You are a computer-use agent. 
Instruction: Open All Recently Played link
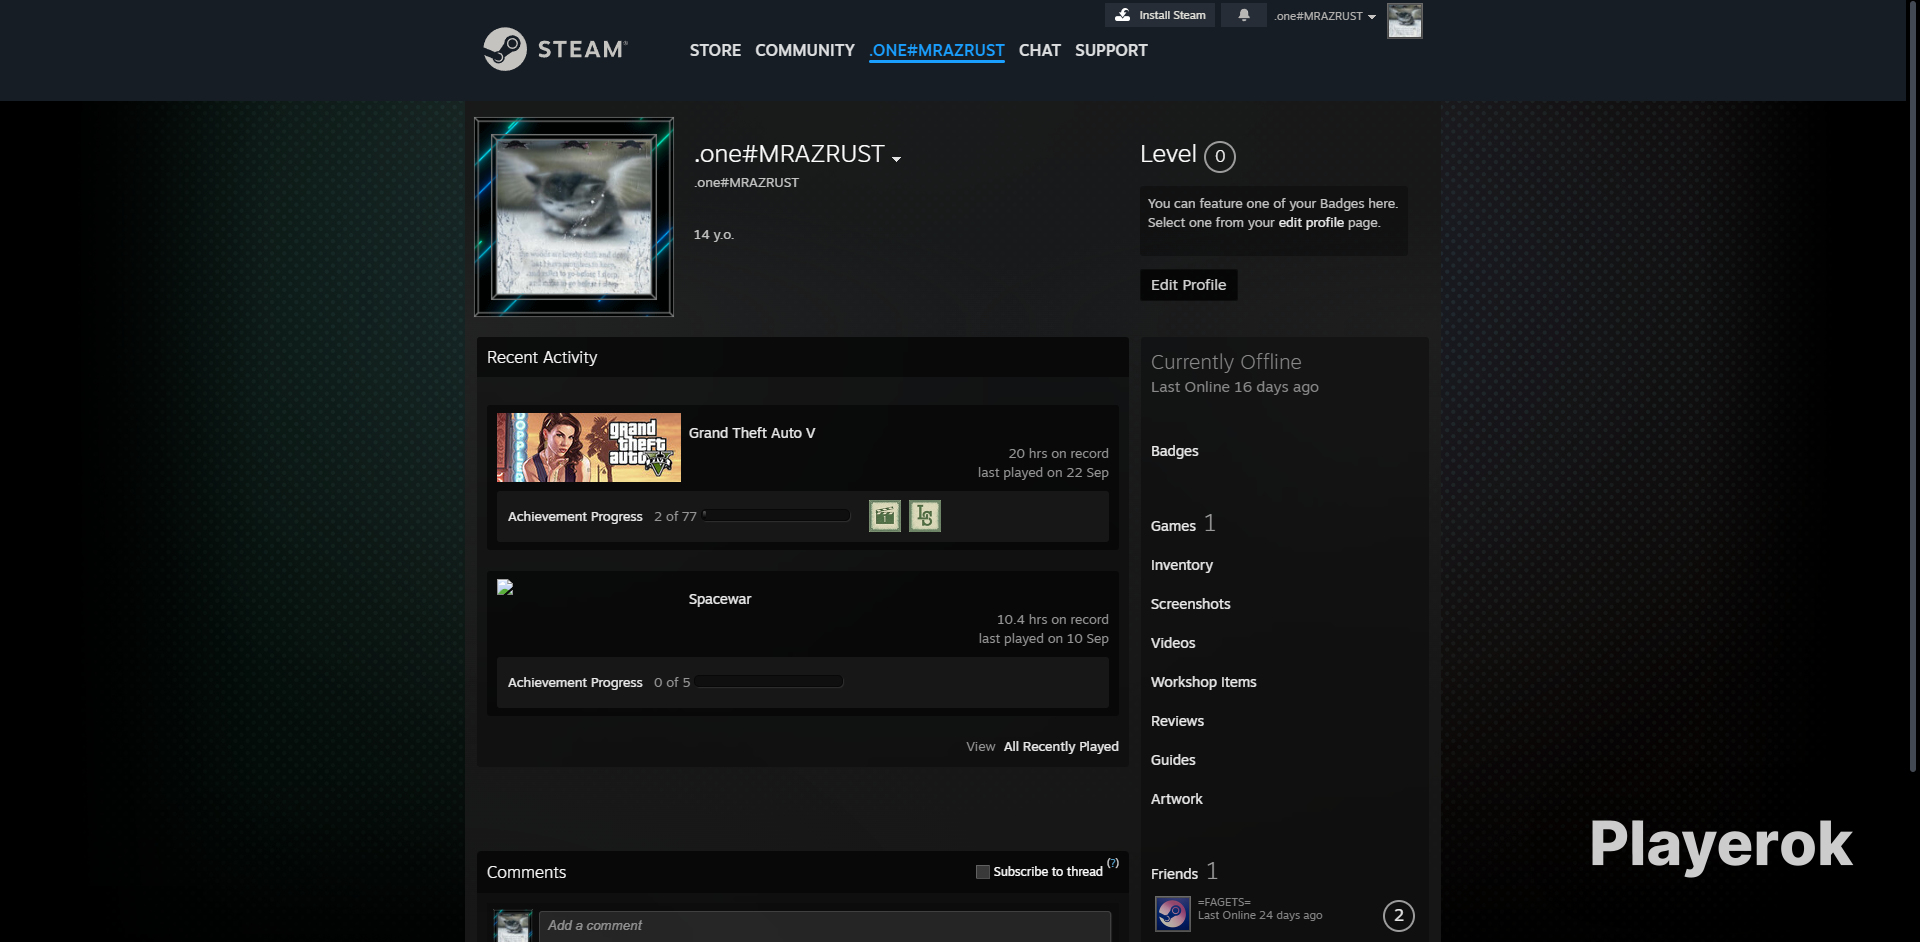pos(1061,747)
